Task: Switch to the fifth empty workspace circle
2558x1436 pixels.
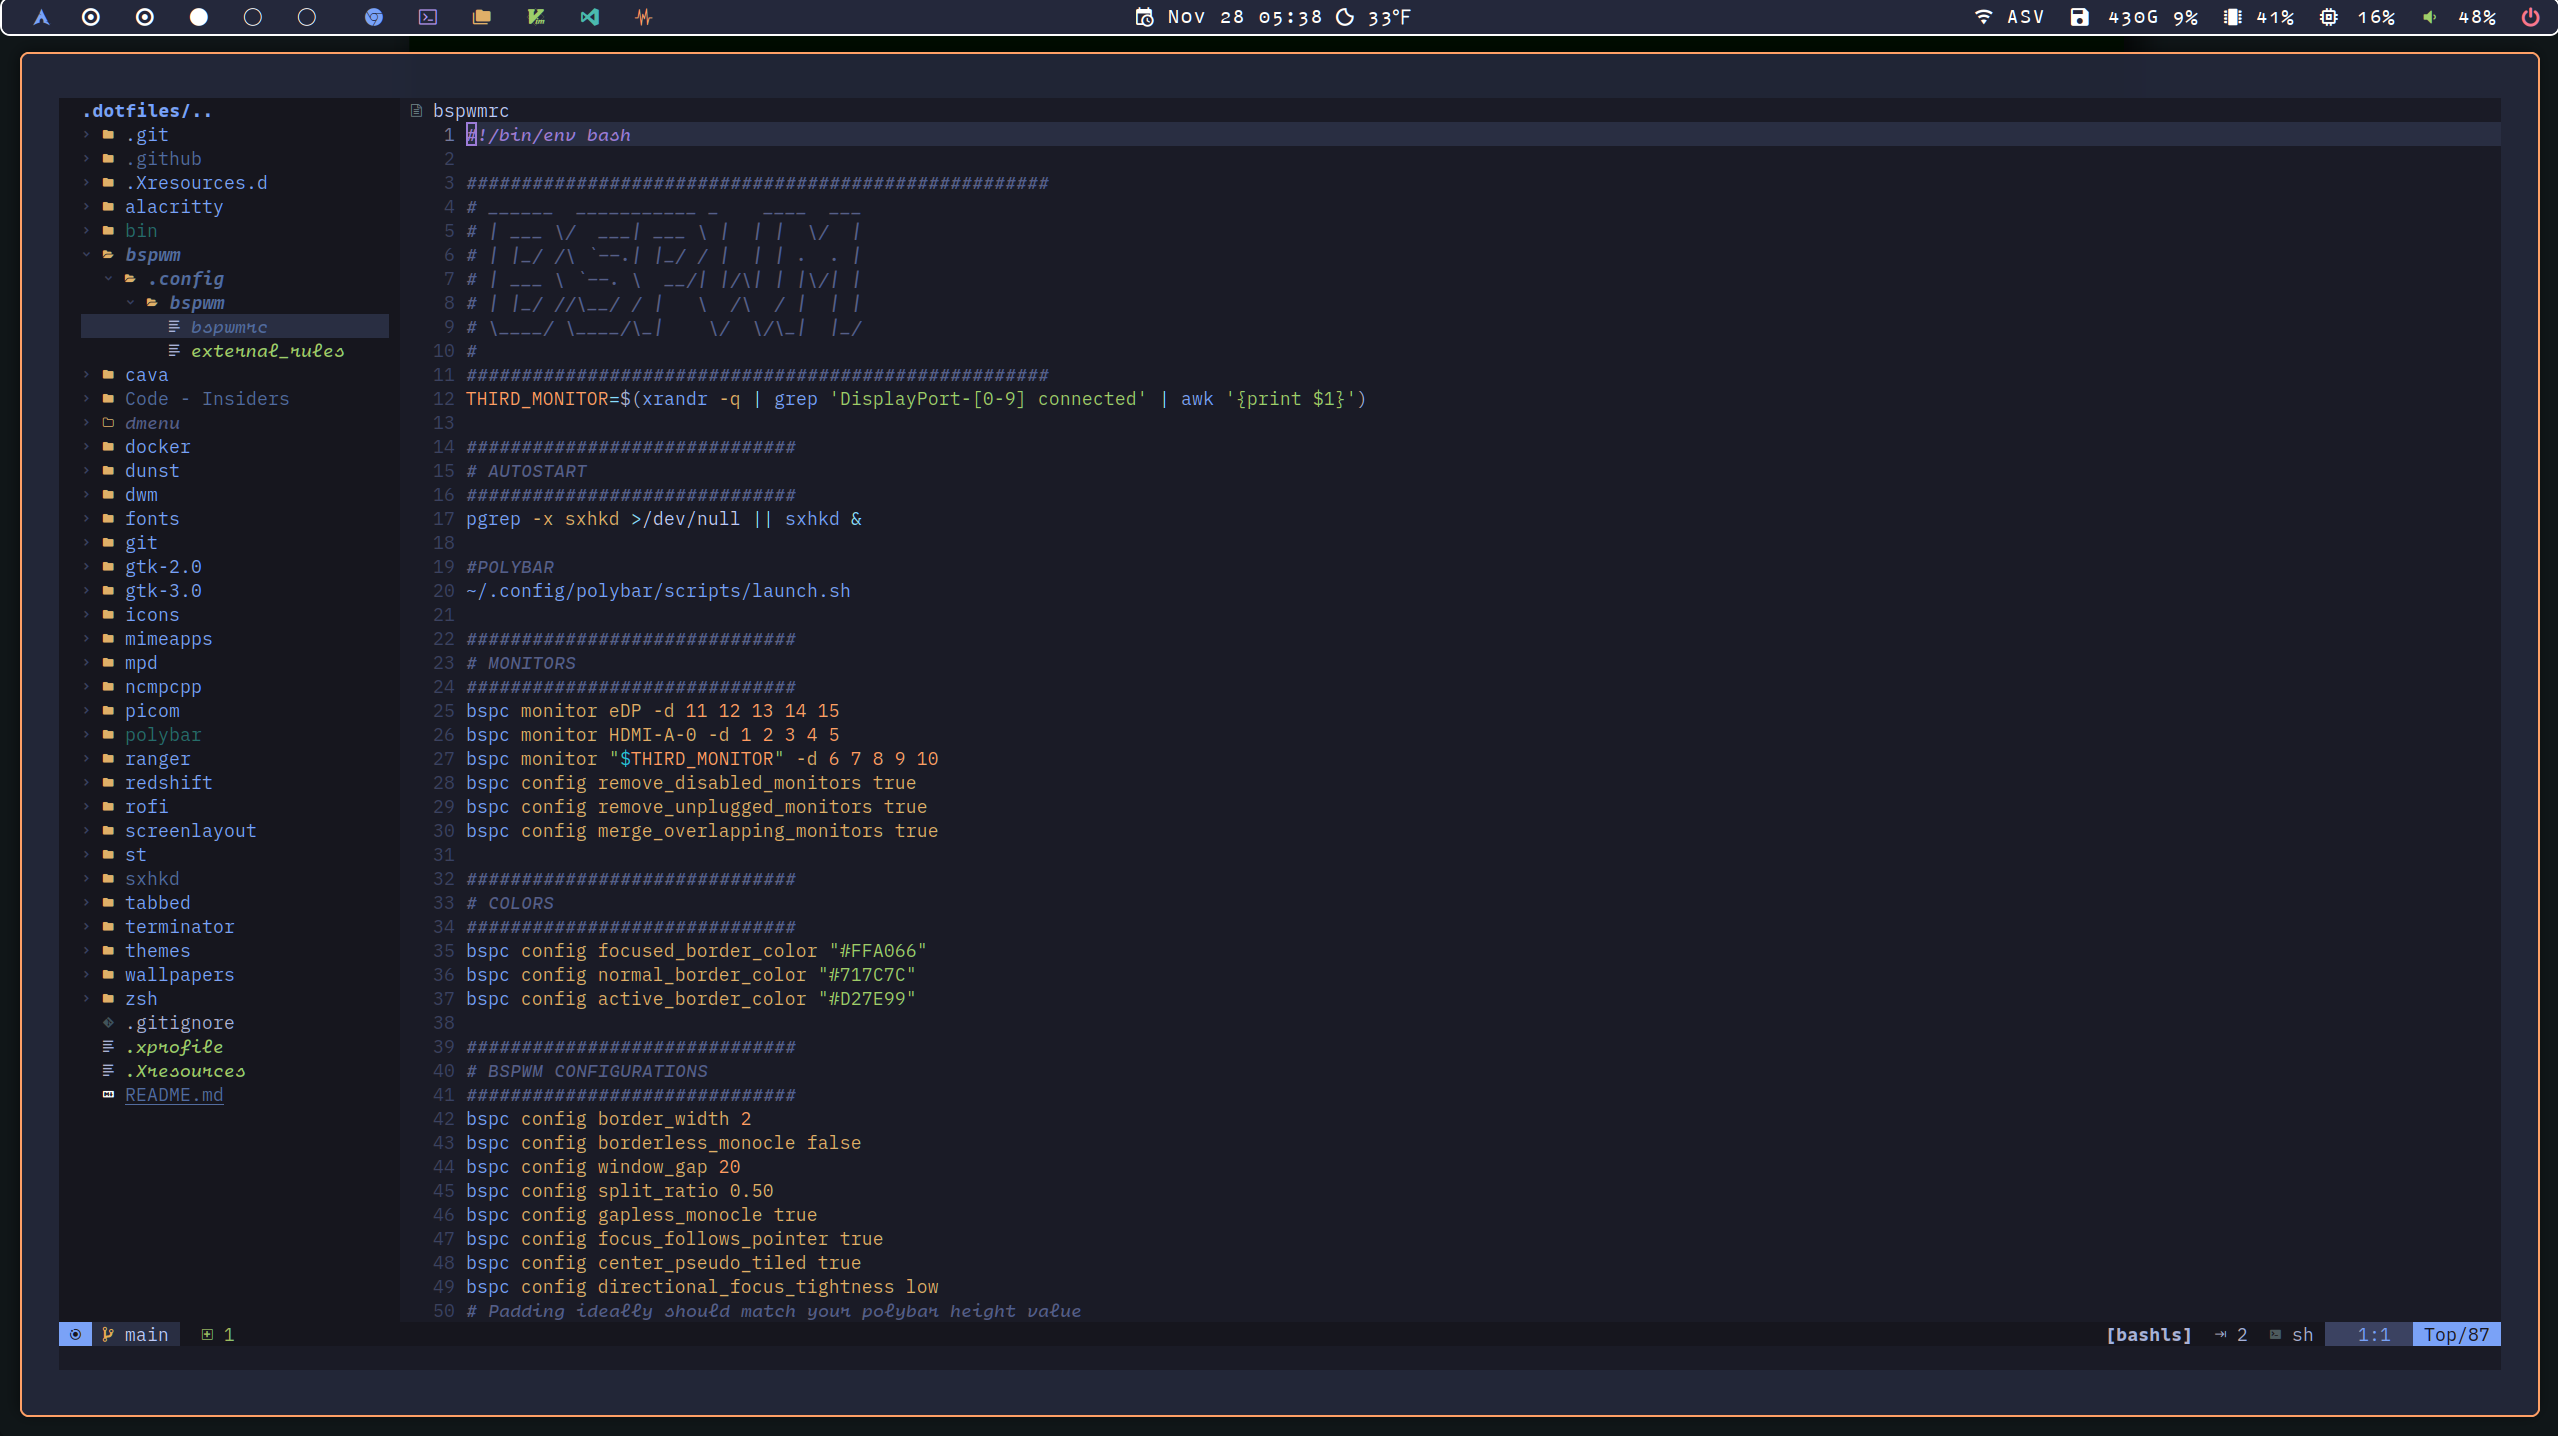Action: [x=307, y=17]
